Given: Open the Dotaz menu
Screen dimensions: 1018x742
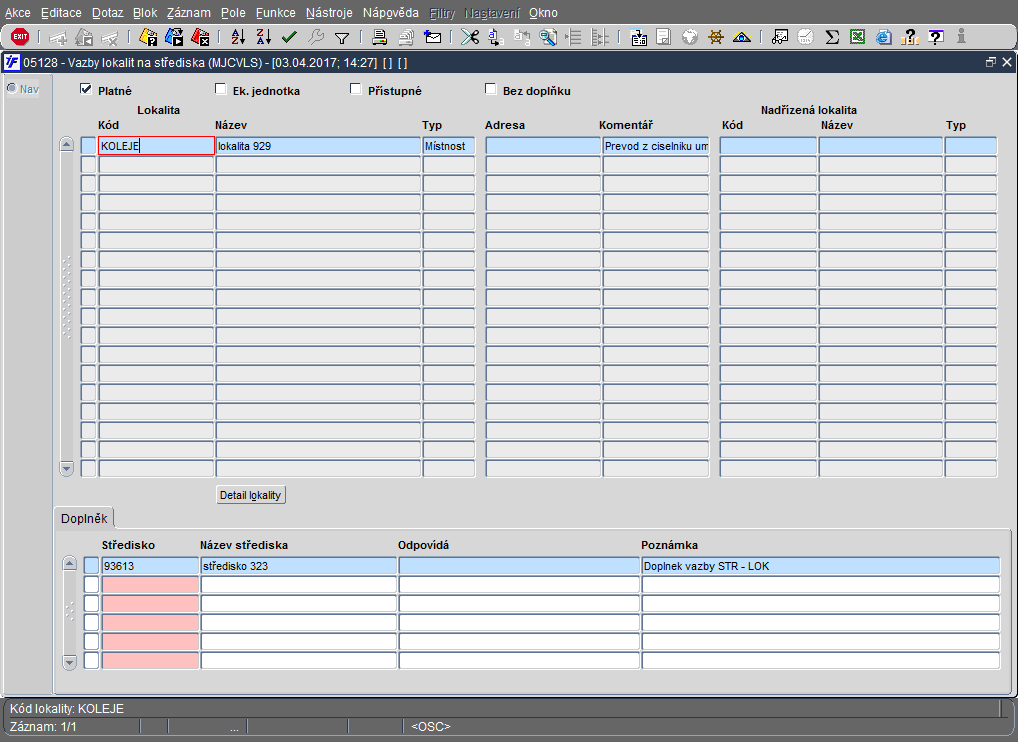Looking at the screenshot, I should pyautogui.click(x=107, y=13).
